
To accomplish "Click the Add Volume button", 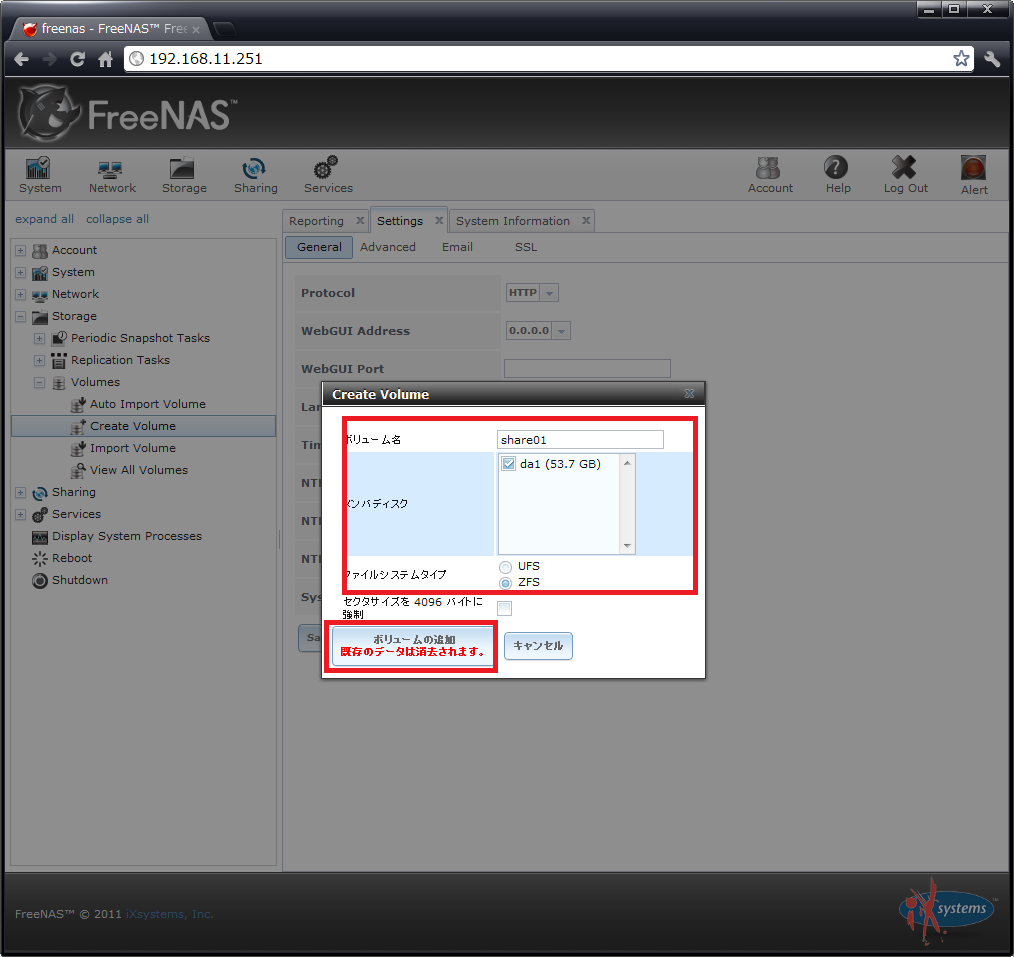I will click(412, 645).
